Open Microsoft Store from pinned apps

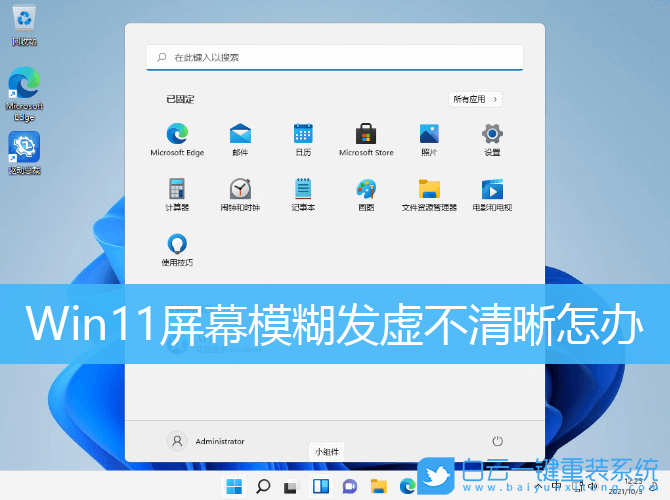pos(366,139)
